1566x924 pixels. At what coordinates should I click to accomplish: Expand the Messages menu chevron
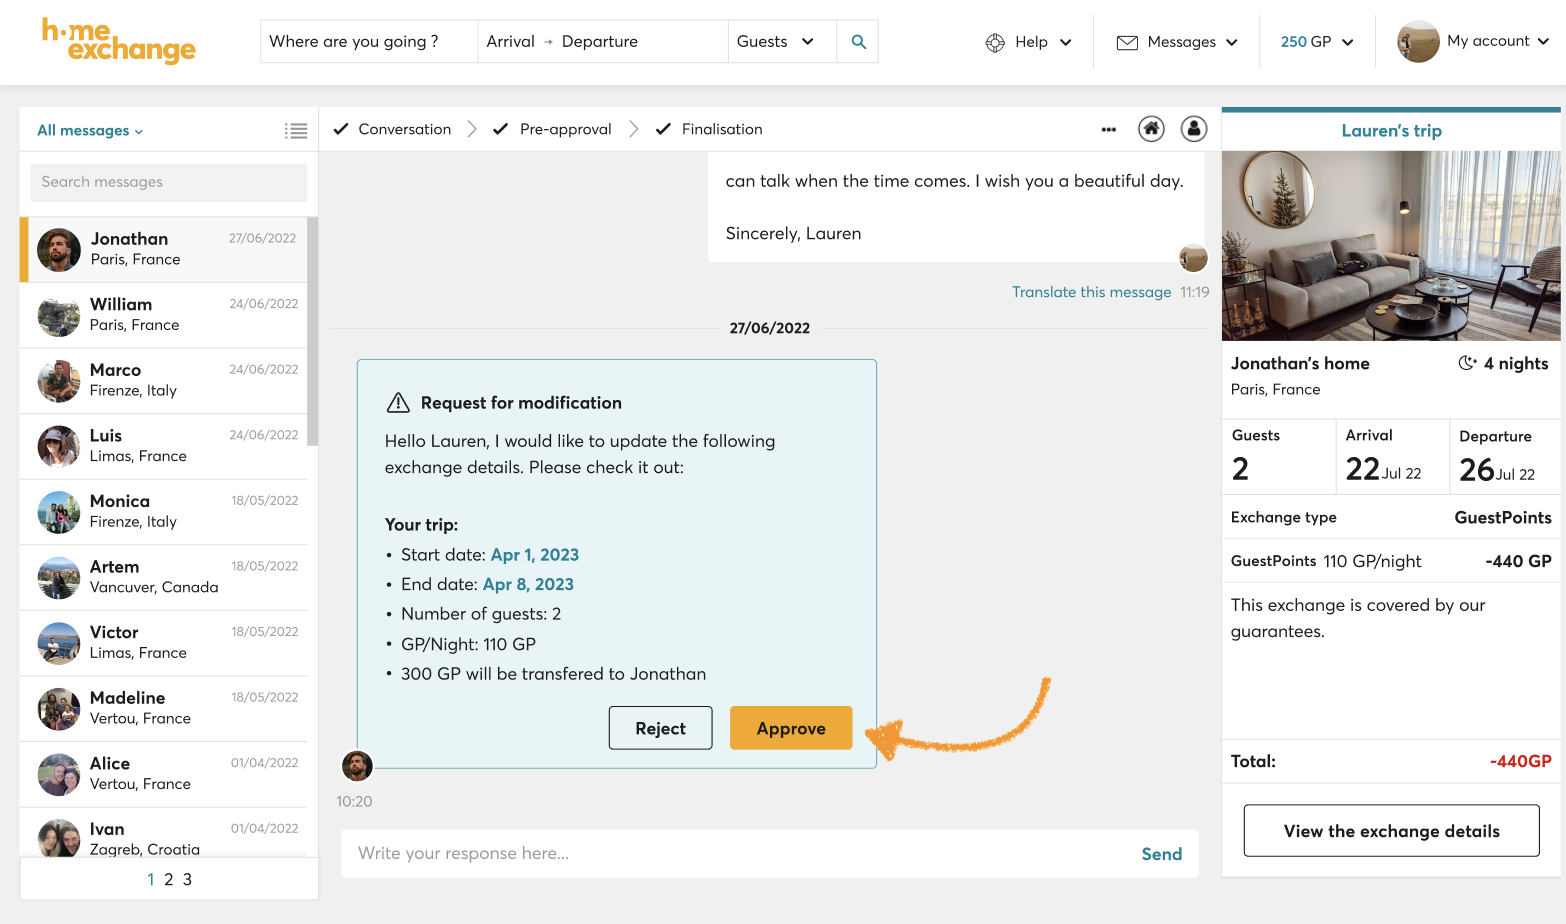pos(1232,42)
